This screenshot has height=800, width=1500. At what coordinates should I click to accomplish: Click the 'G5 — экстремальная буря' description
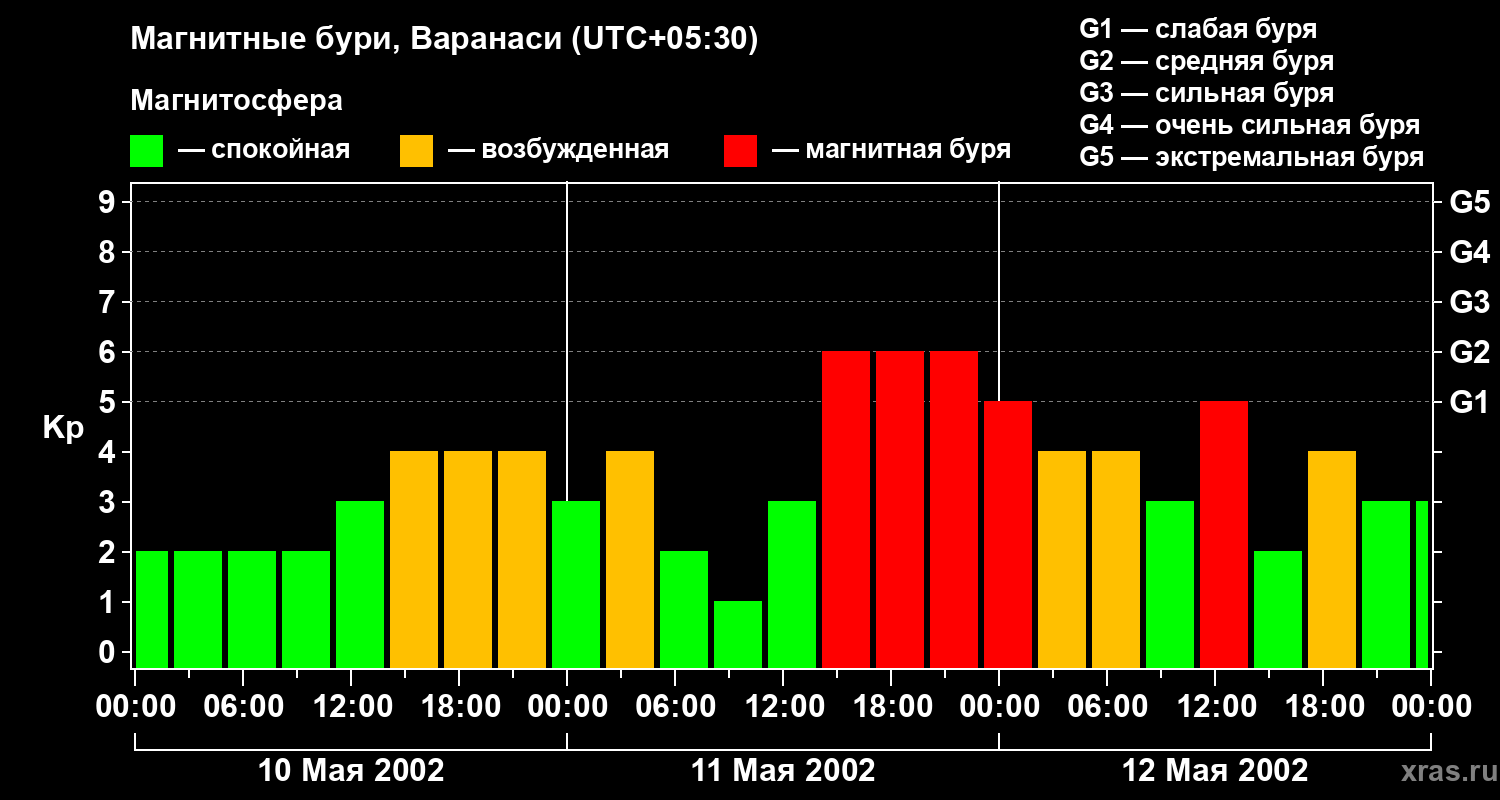tap(1251, 157)
